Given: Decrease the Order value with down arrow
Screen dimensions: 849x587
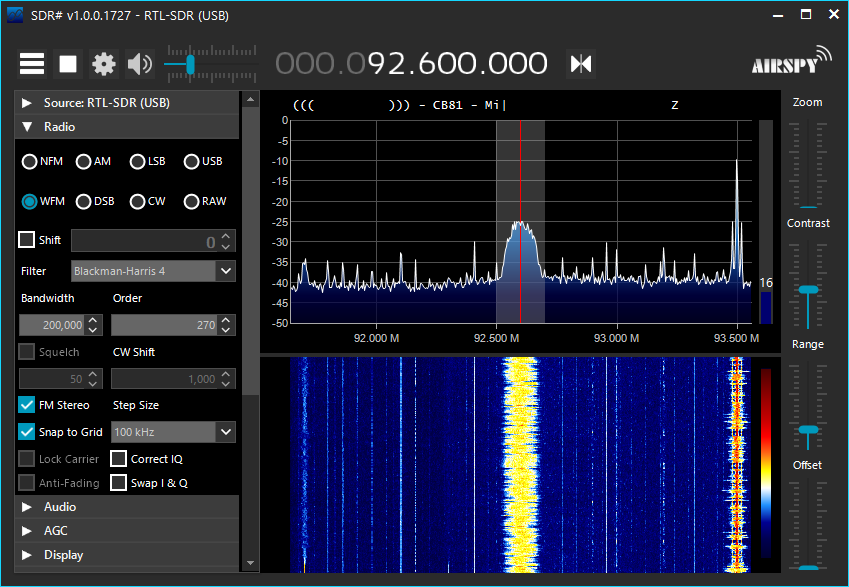Looking at the screenshot, I should pyautogui.click(x=227, y=330).
